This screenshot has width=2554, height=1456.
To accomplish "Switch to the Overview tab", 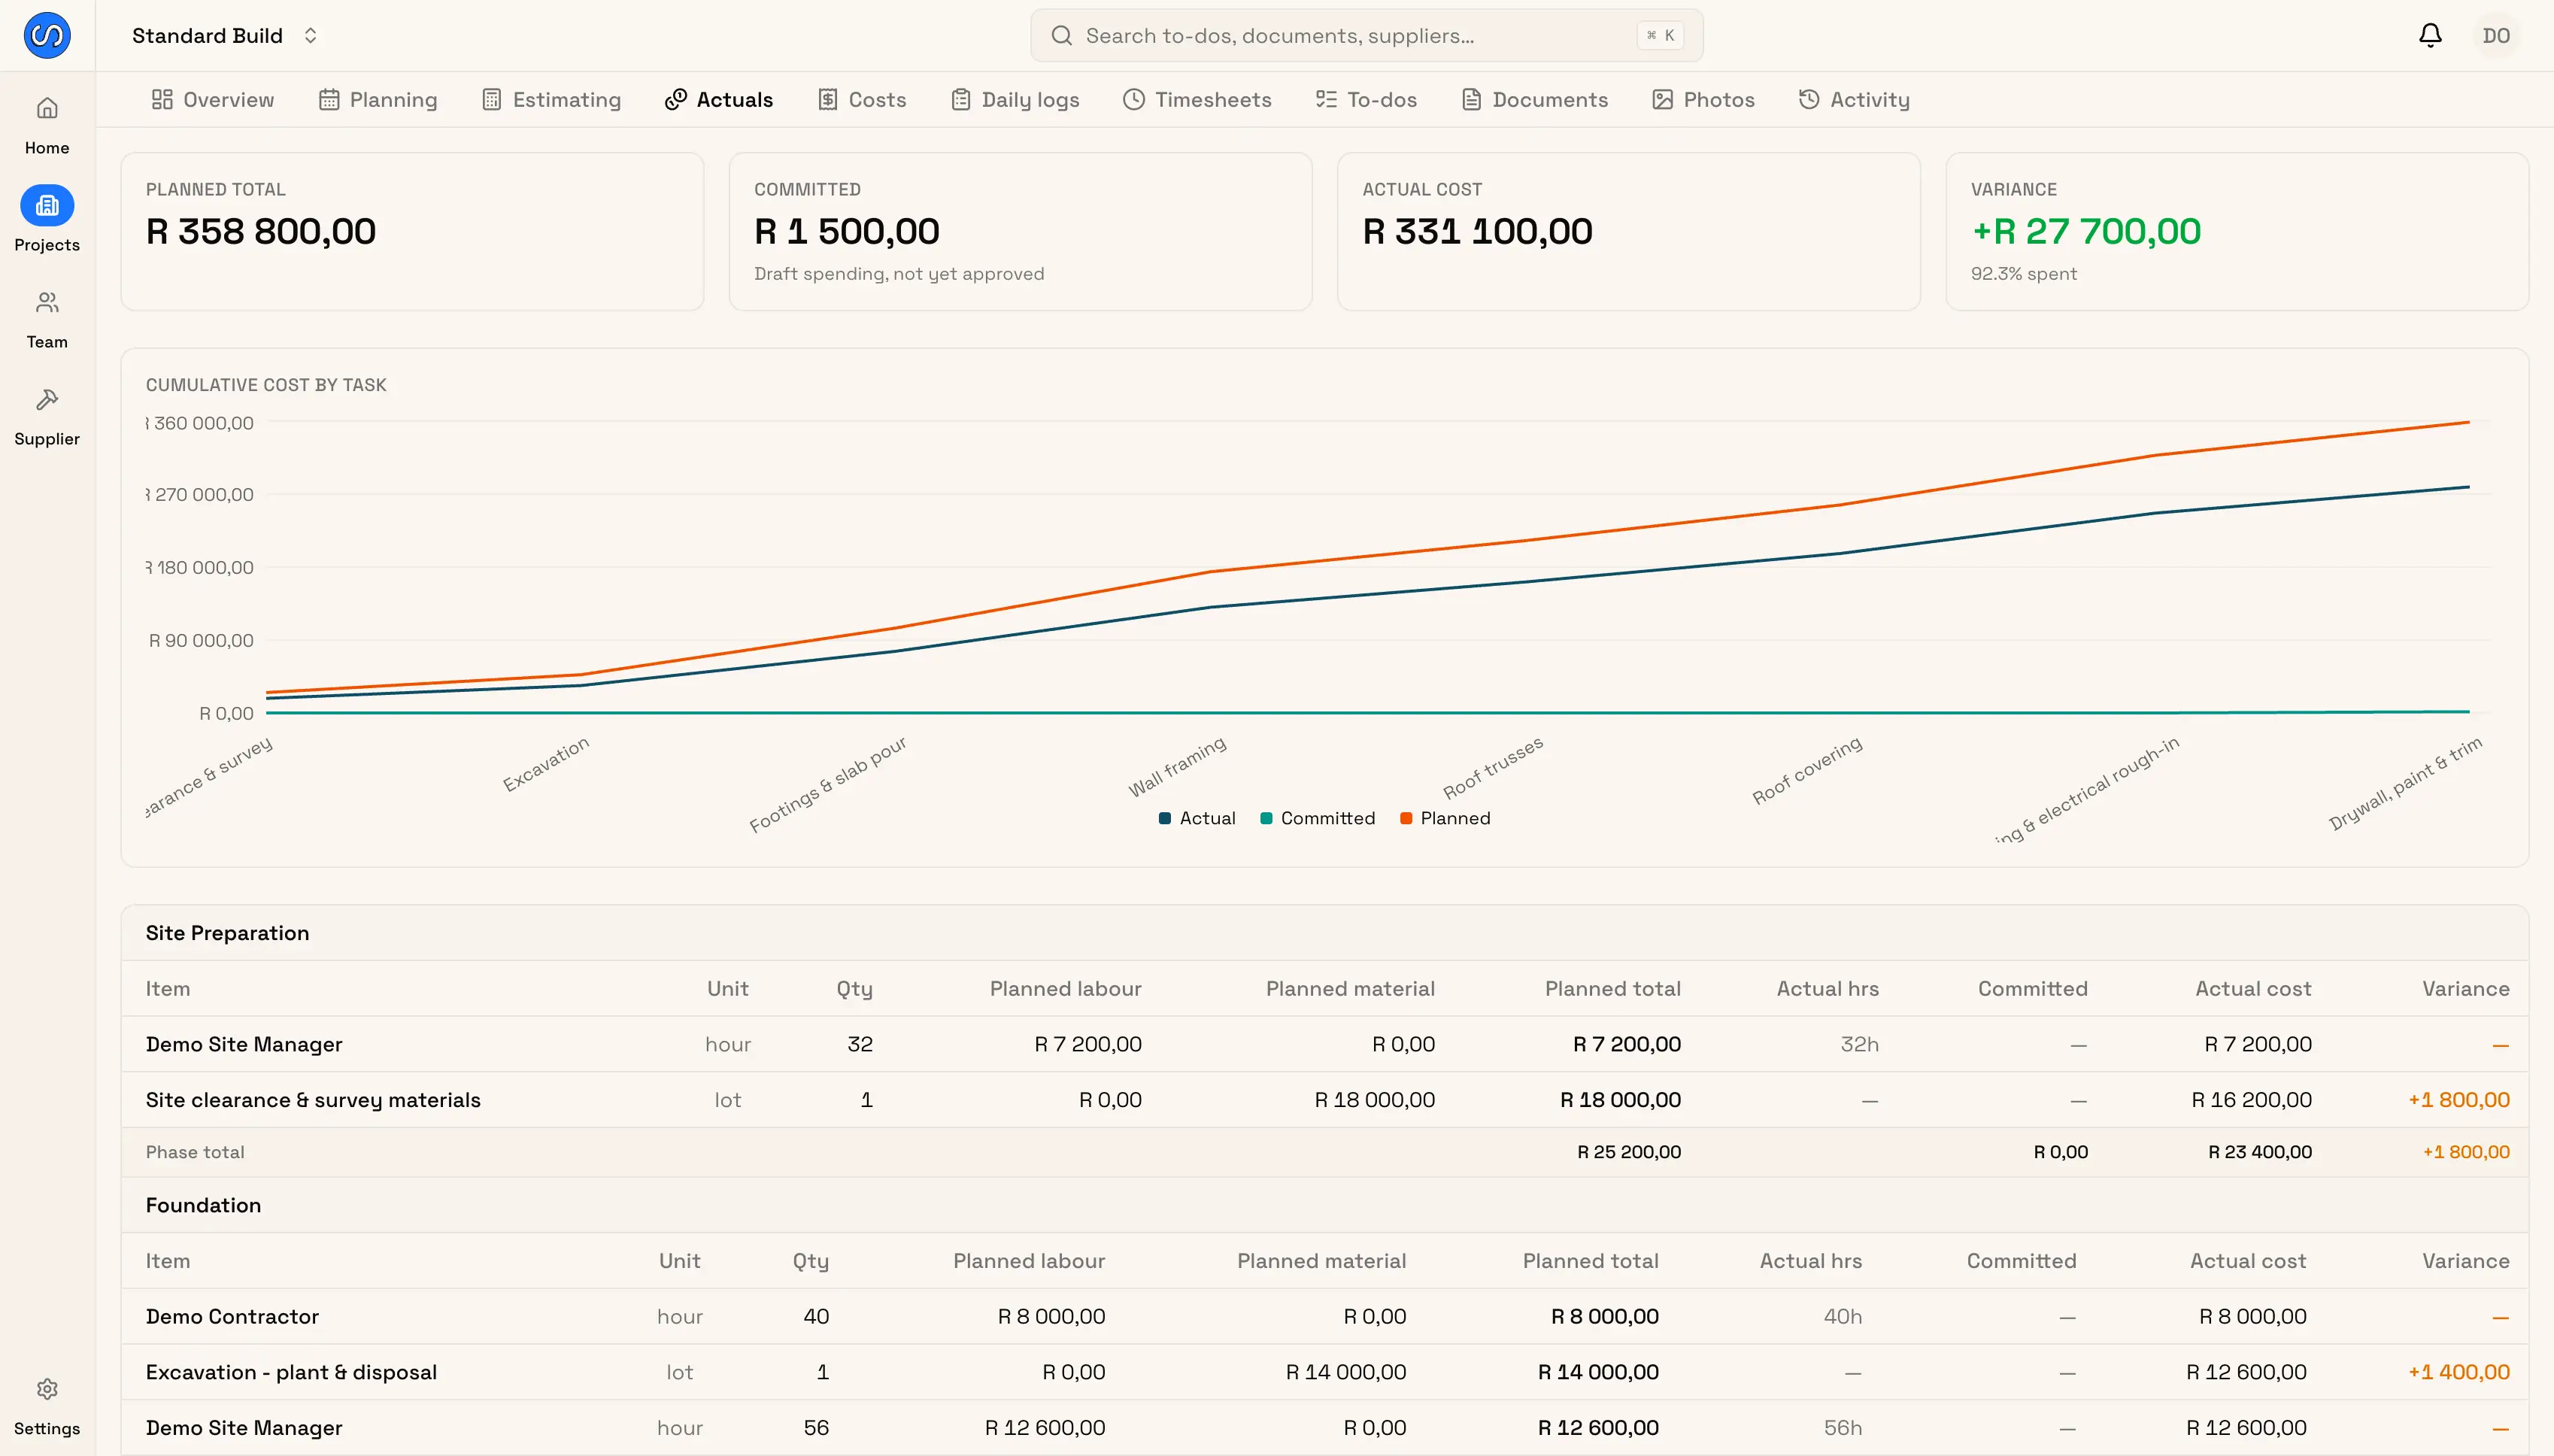I will coord(212,99).
